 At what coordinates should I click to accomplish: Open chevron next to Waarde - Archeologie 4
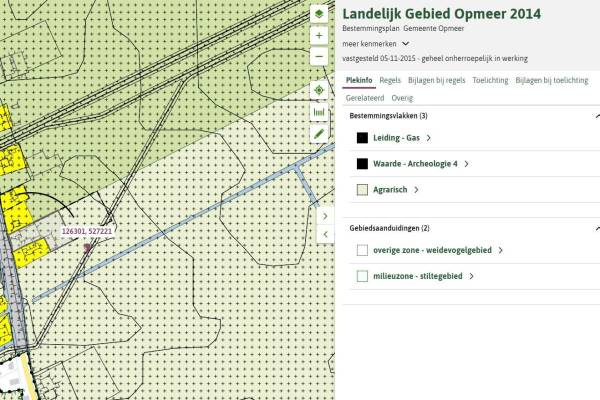point(466,164)
